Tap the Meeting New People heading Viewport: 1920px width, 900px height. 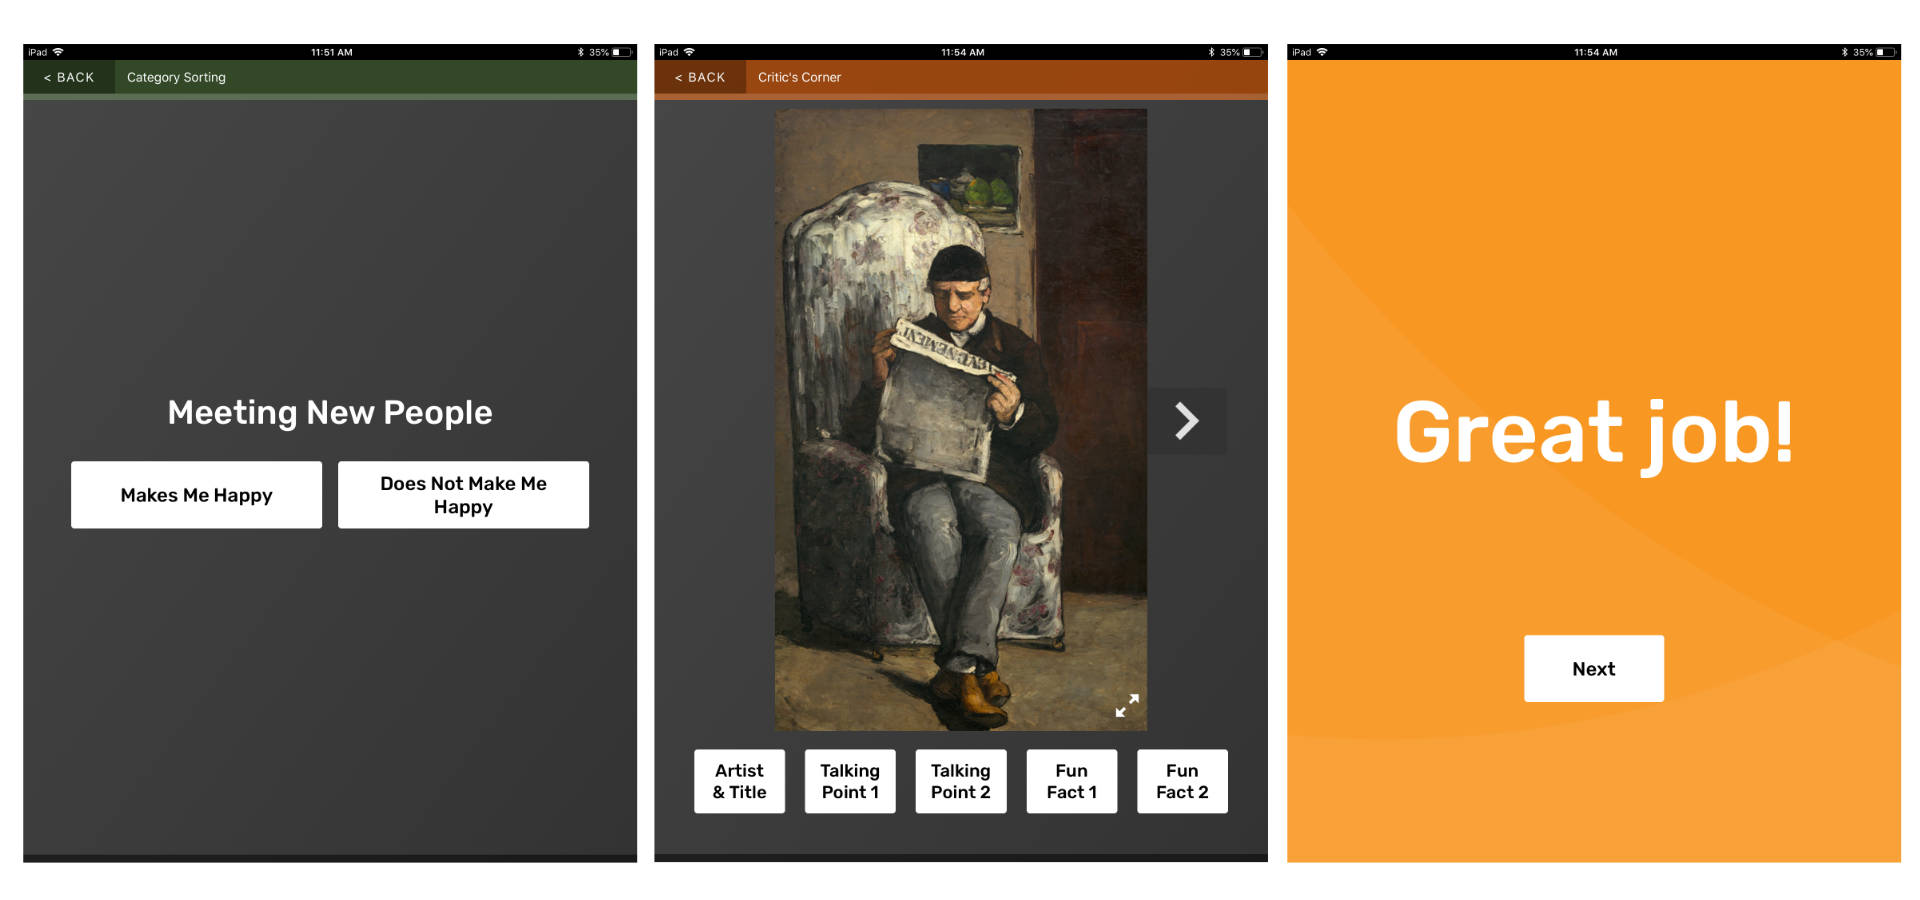pos(330,413)
